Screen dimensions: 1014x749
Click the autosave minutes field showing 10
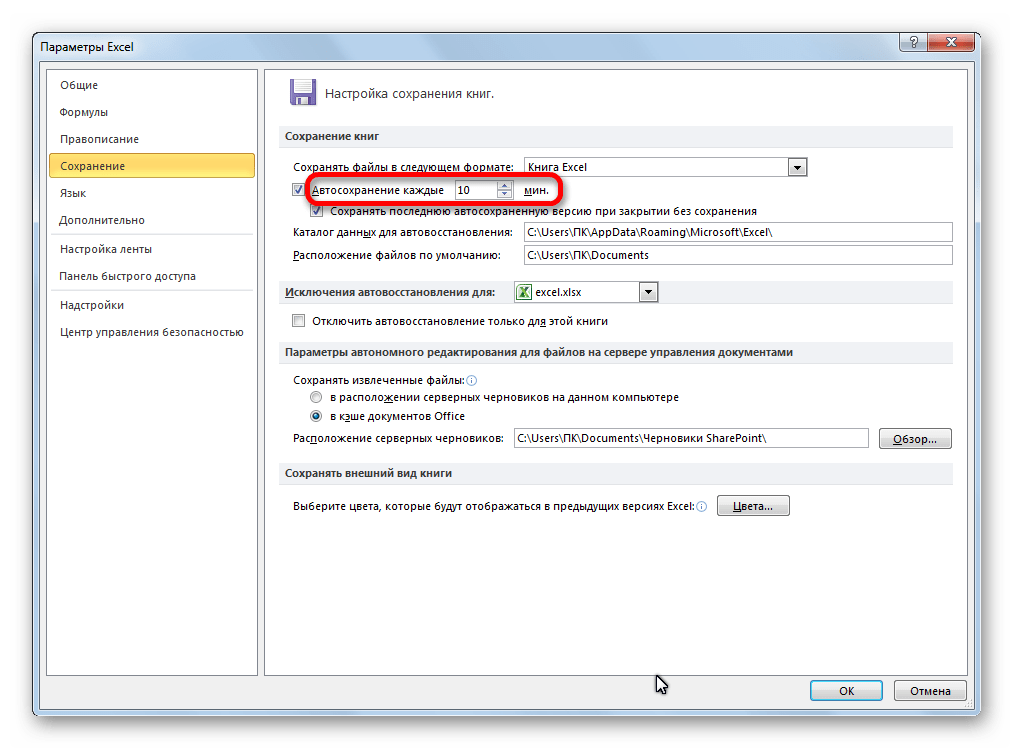pos(476,190)
